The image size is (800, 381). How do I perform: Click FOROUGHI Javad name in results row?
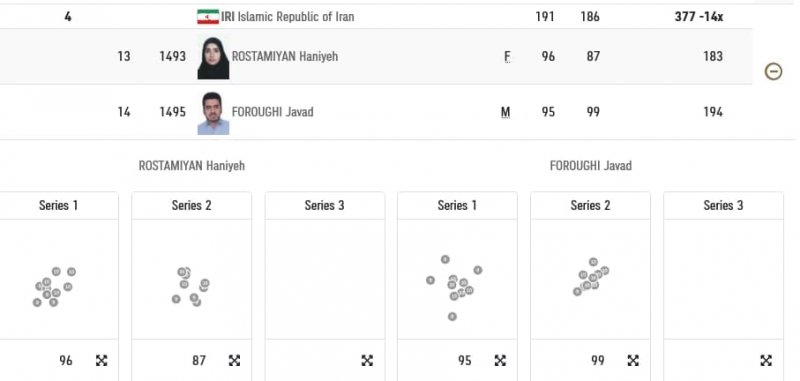[x=272, y=112]
